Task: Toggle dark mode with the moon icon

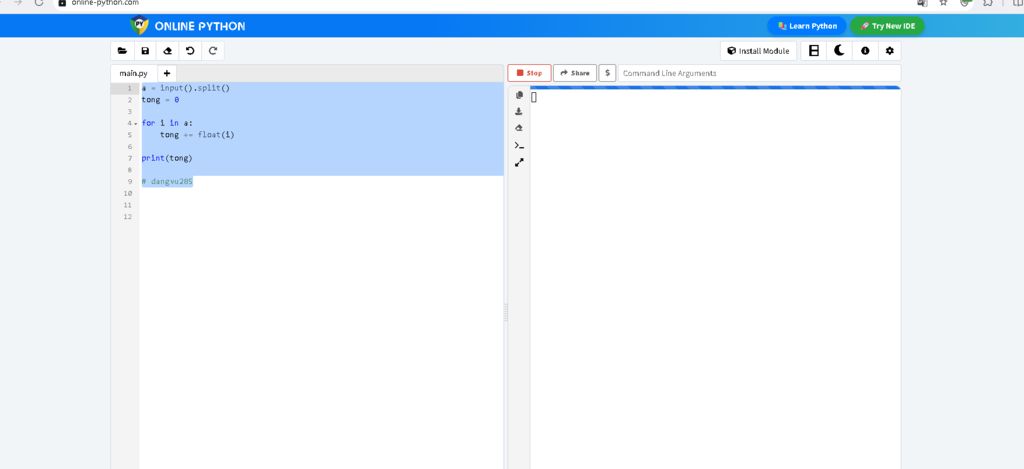Action: 839,51
